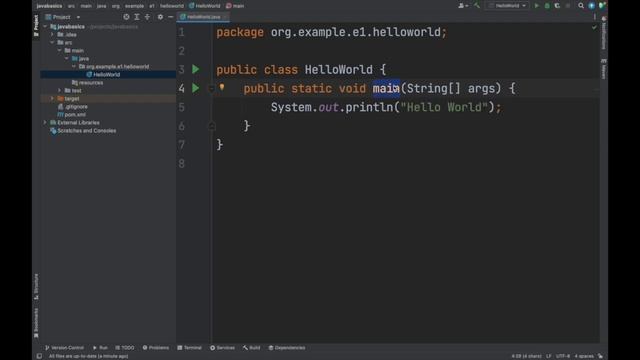
Task: Open the Services tool window
Action: [222, 348]
